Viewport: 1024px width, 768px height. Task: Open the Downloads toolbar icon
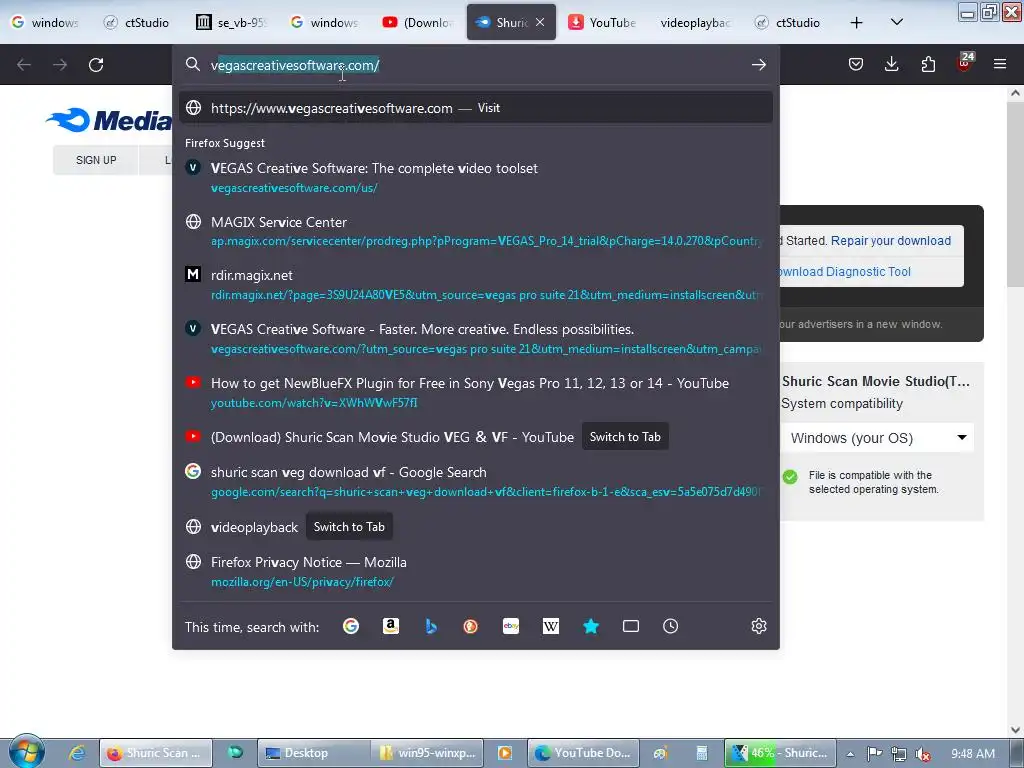click(891, 64)
